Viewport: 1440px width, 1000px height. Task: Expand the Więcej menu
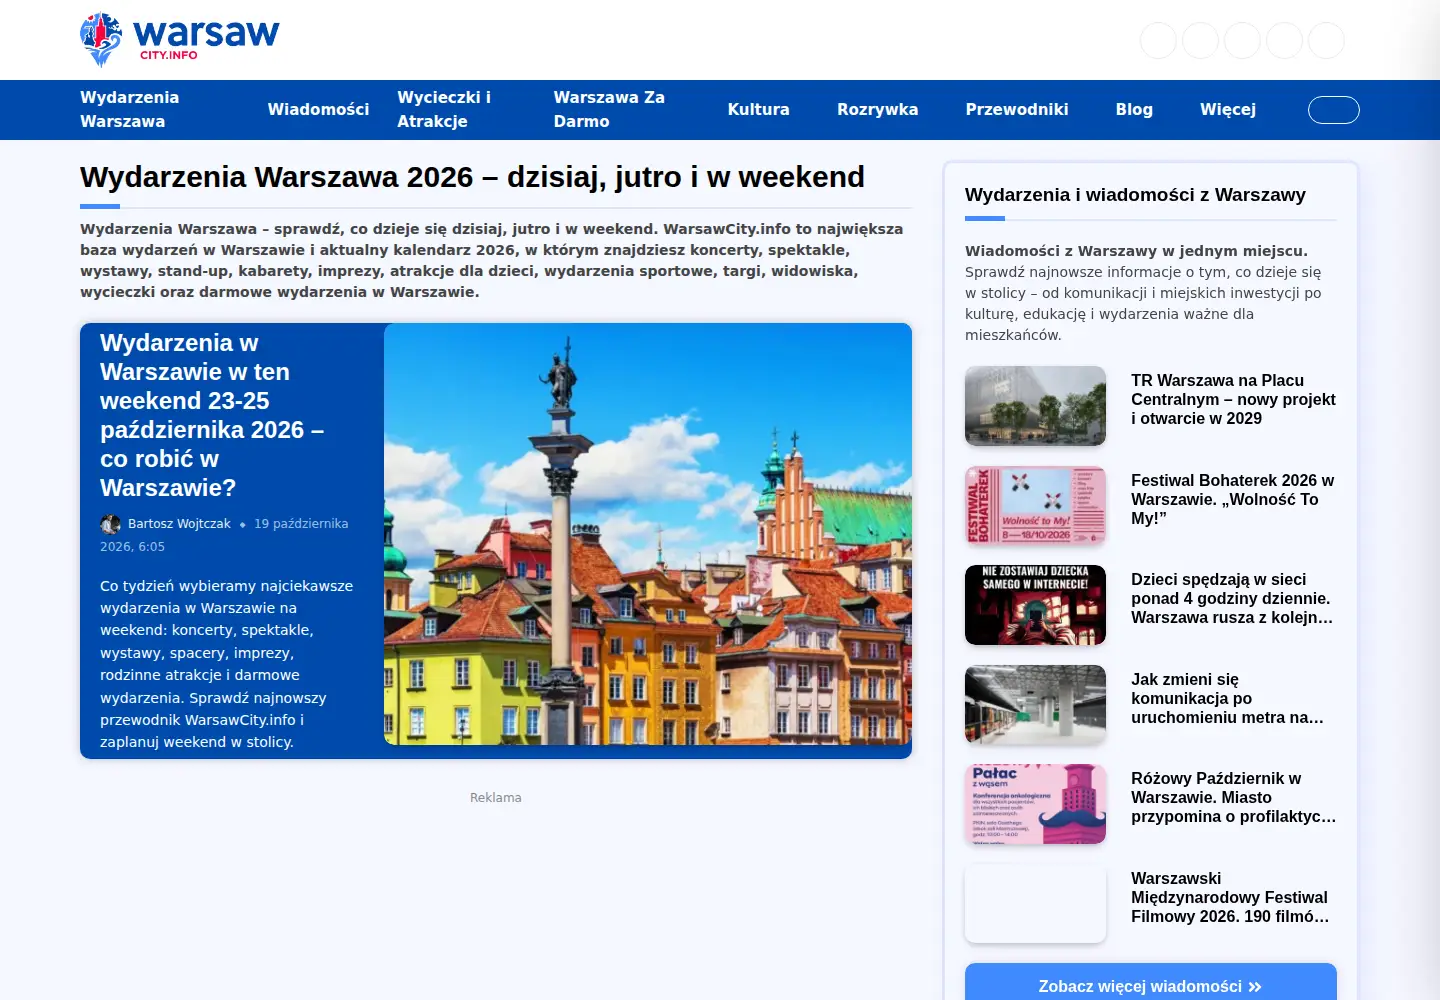point(1228,109)
